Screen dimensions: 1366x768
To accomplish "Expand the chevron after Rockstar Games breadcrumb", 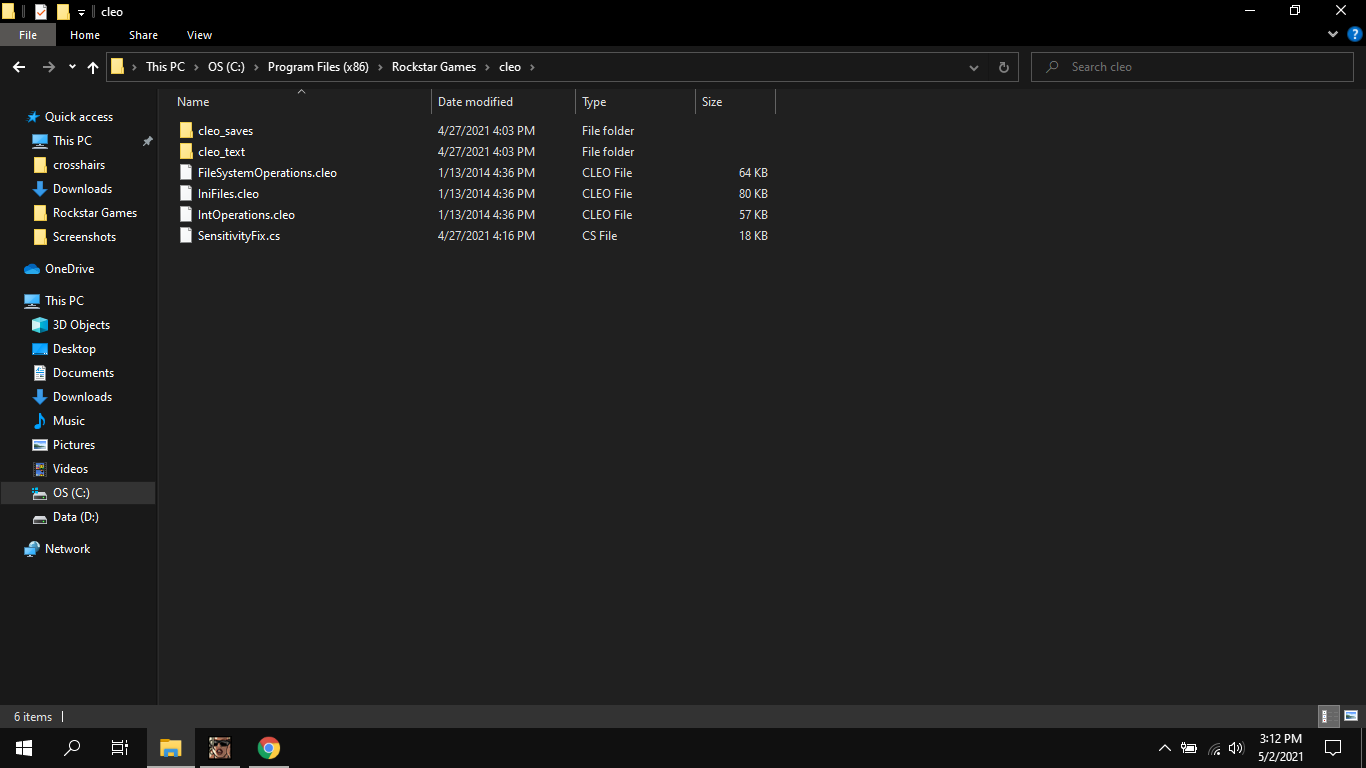I will coord(487,67).
